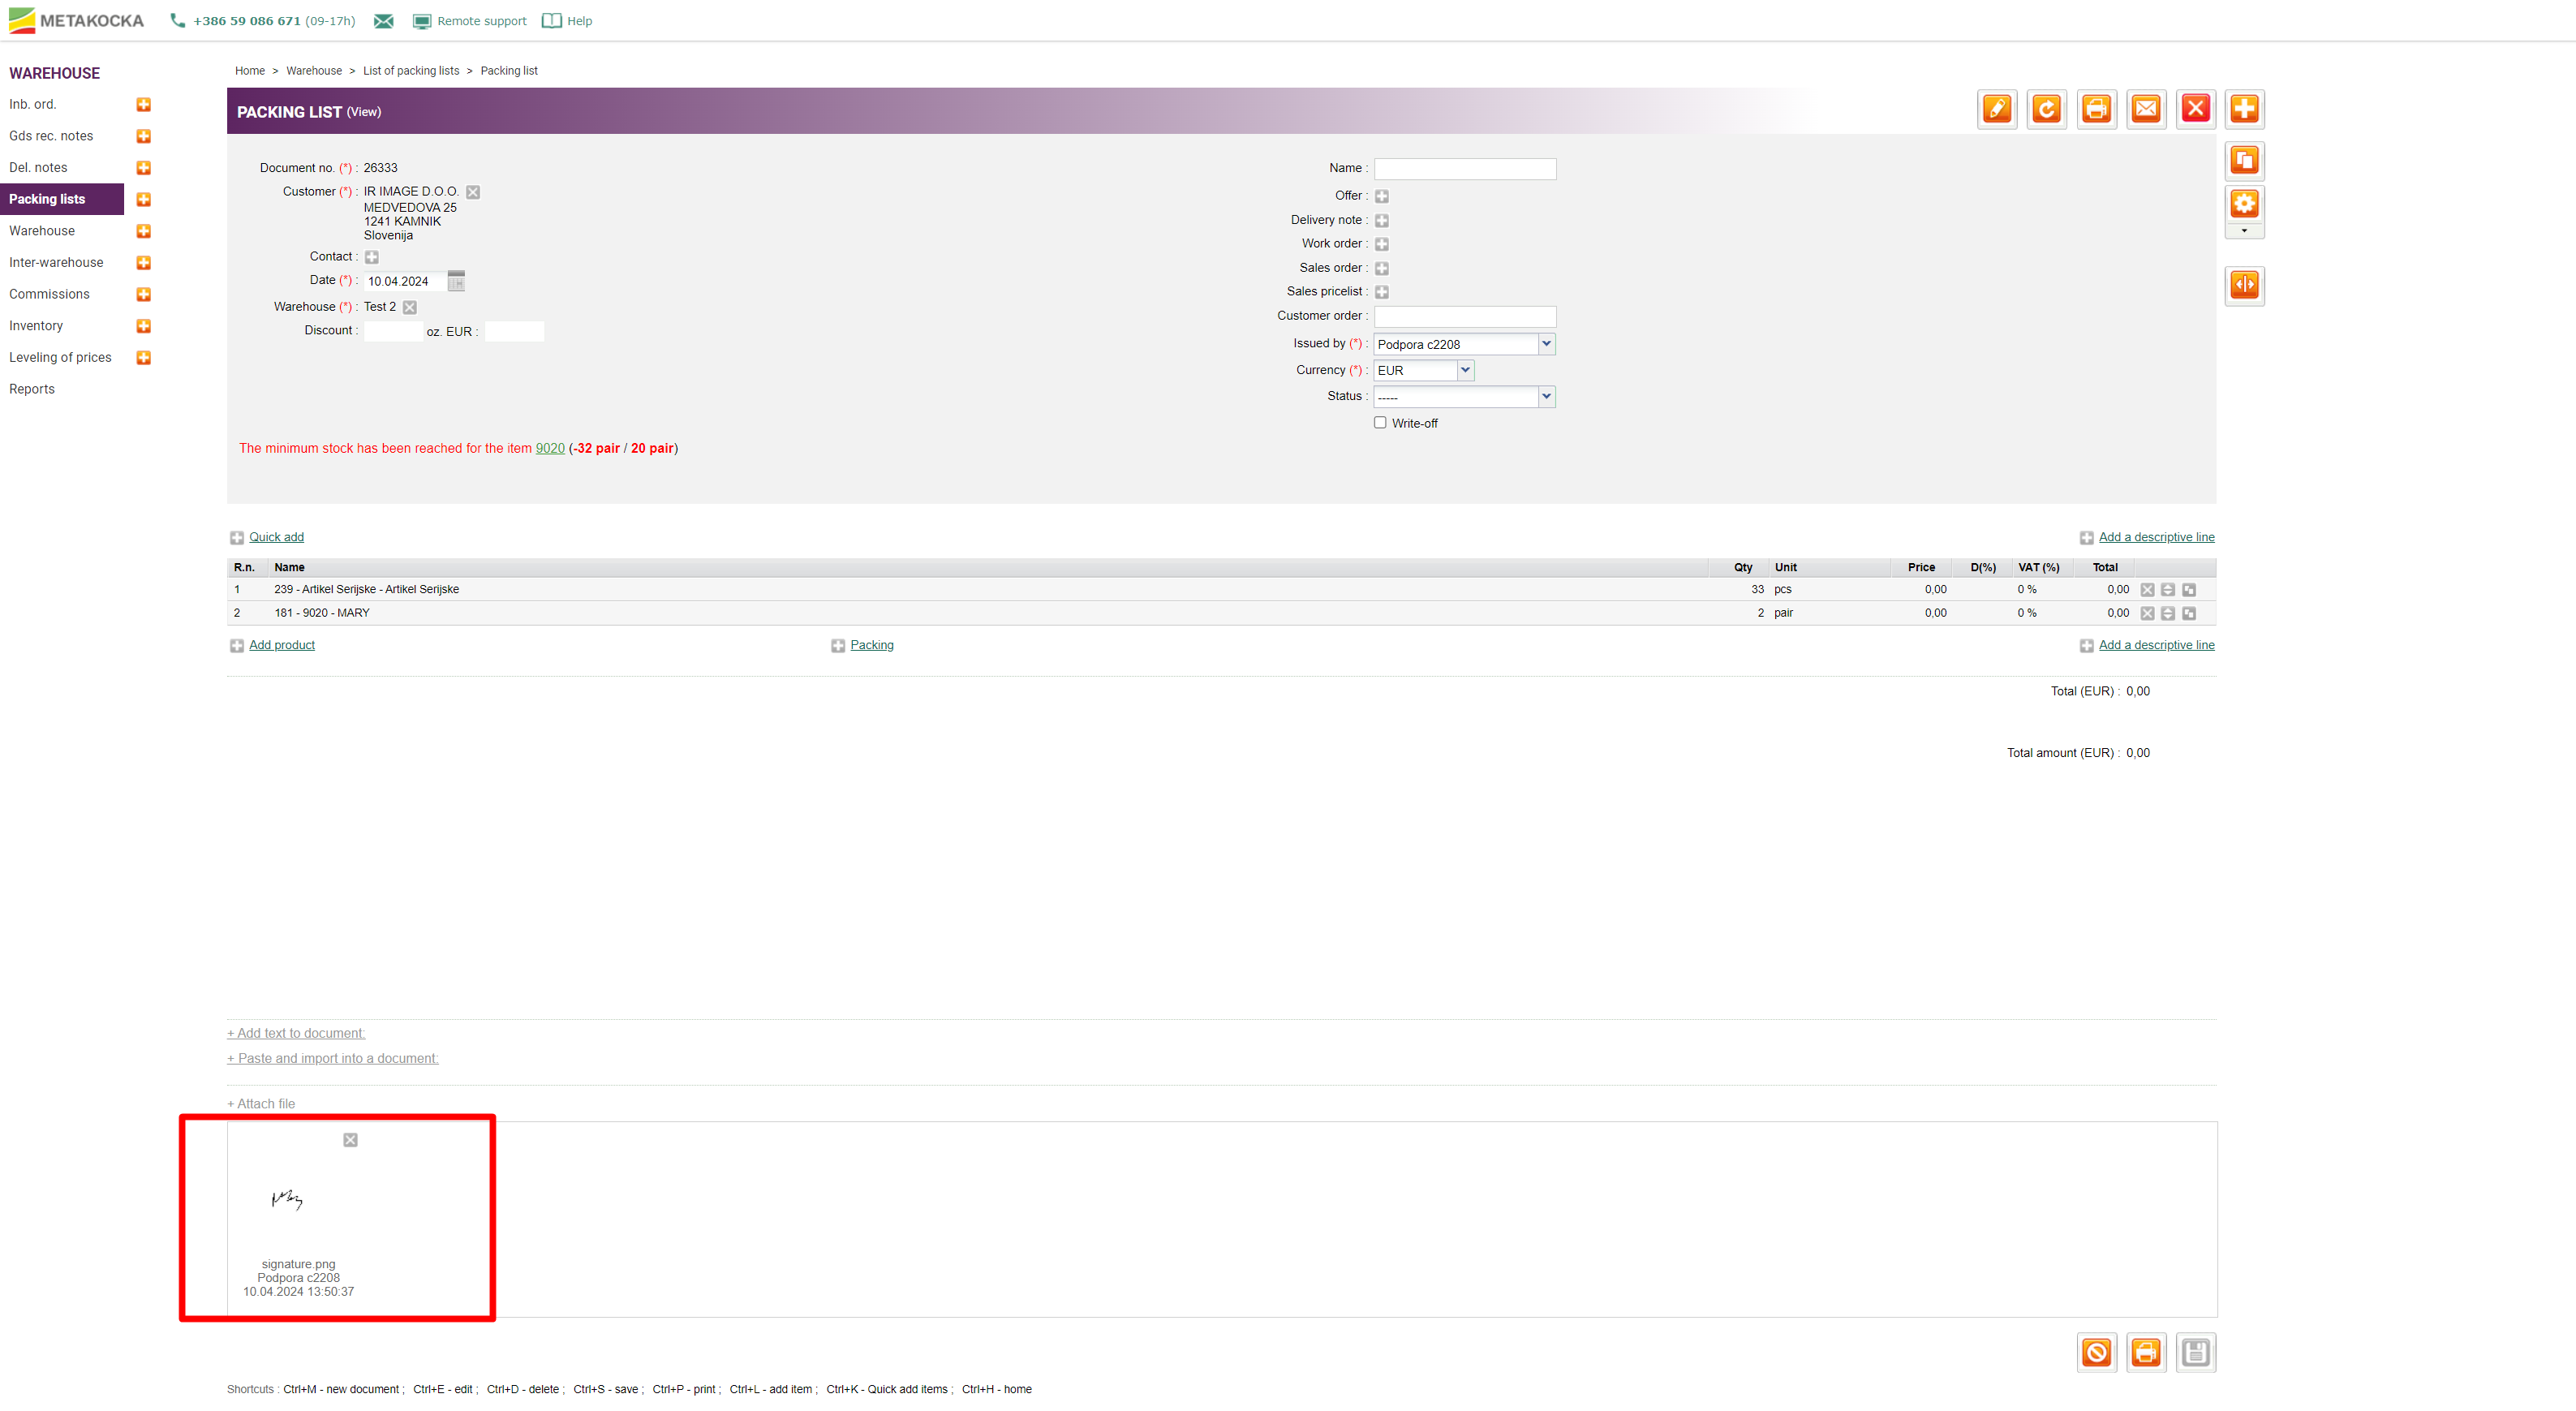
Task: Click the red X delete document icon
Action: [x=2195, y=109]
